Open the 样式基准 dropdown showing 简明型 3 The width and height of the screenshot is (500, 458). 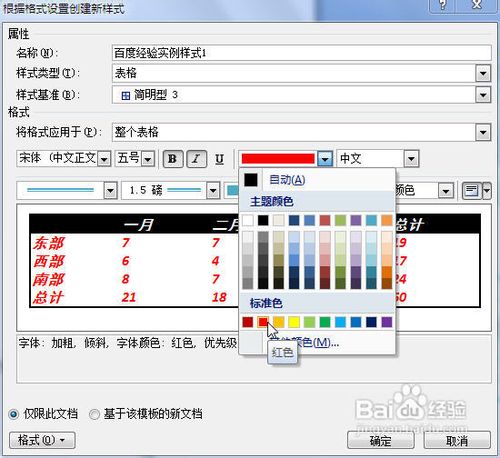[x=483, y=95]
